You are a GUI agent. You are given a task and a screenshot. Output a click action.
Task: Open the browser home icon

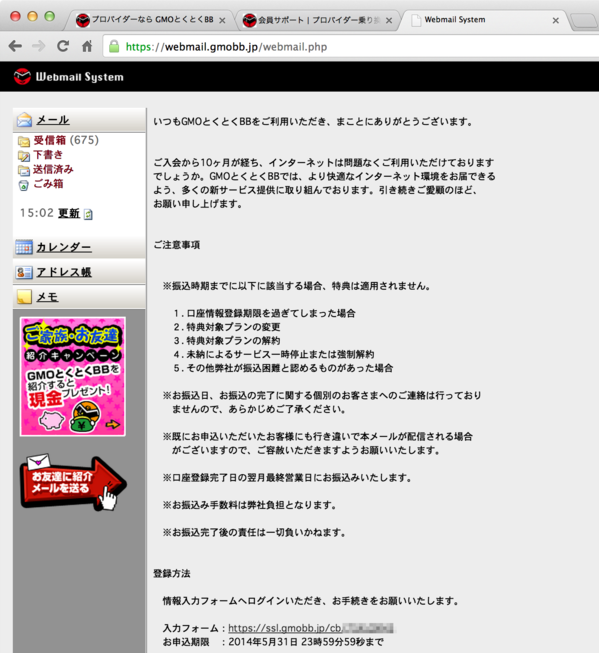point(87,46)
